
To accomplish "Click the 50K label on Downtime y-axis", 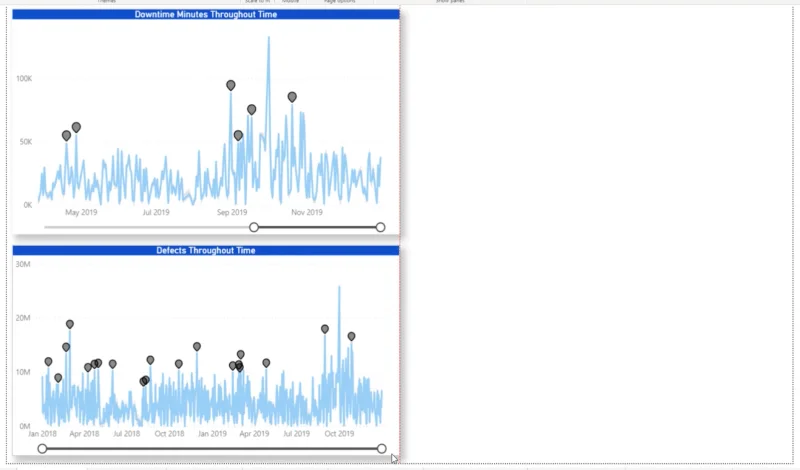I will coord(26,141).
